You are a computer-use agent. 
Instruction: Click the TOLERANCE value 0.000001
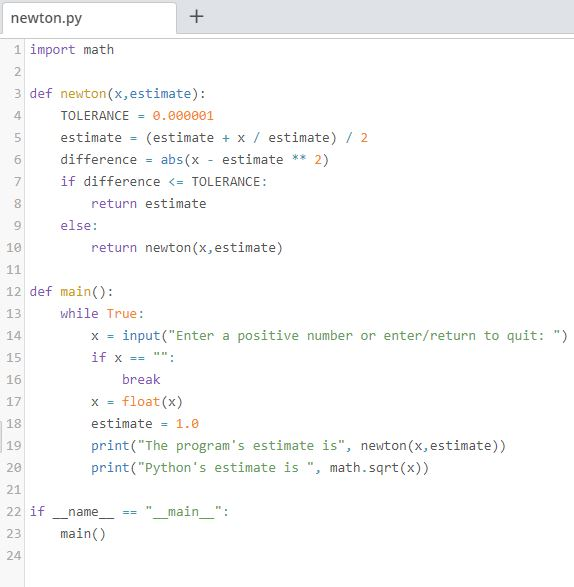(x=183, y=116)
